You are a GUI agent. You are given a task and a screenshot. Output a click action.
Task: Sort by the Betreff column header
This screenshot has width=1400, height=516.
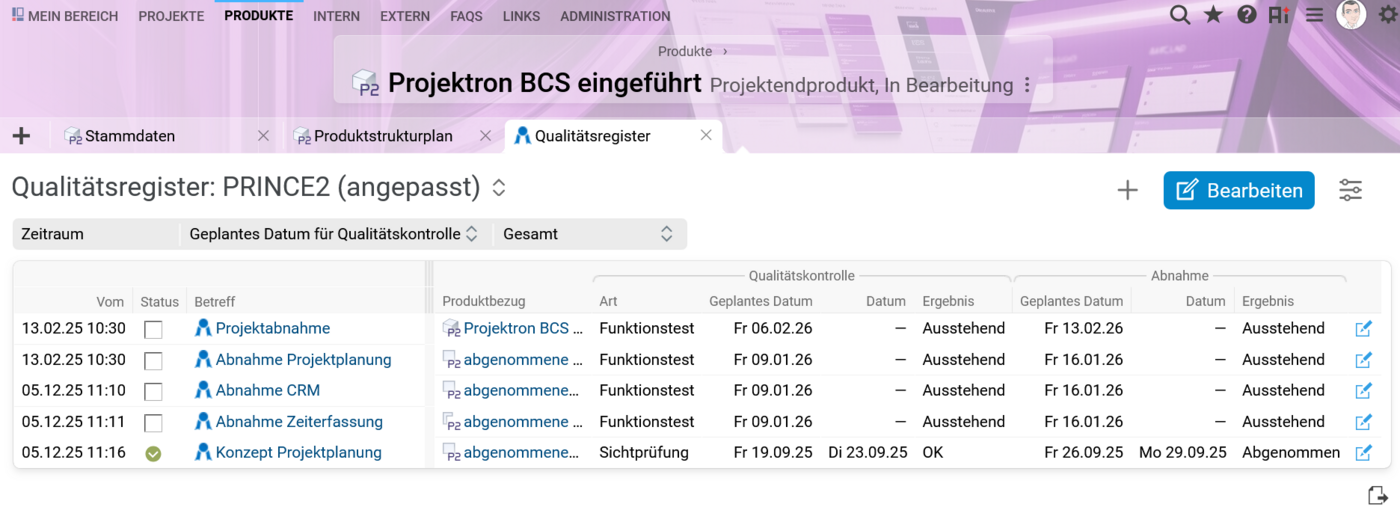(214, 301)
